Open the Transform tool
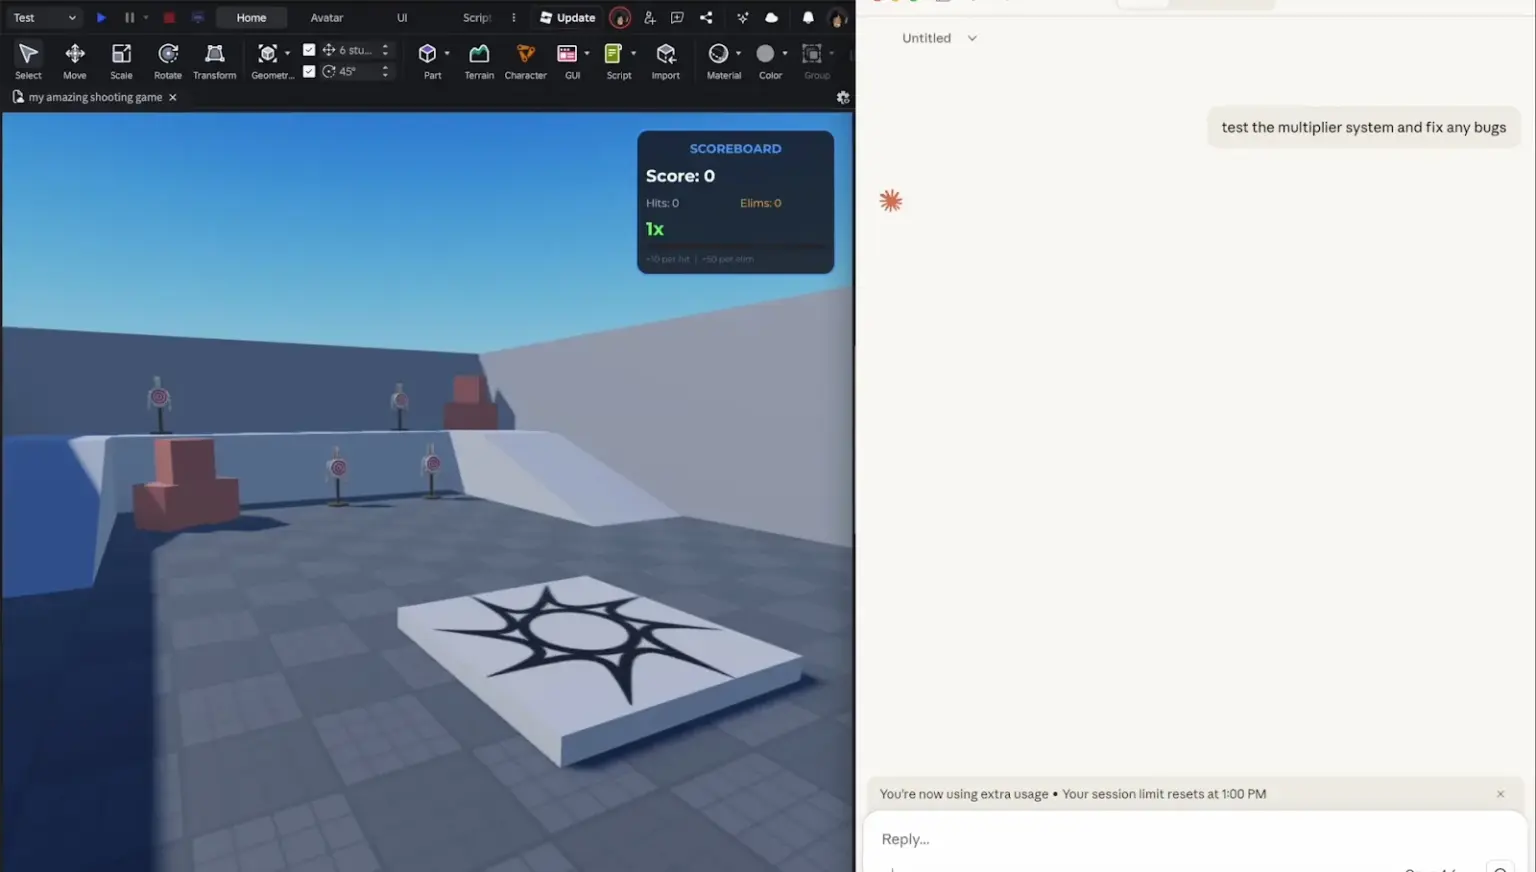 pos(214,59)
